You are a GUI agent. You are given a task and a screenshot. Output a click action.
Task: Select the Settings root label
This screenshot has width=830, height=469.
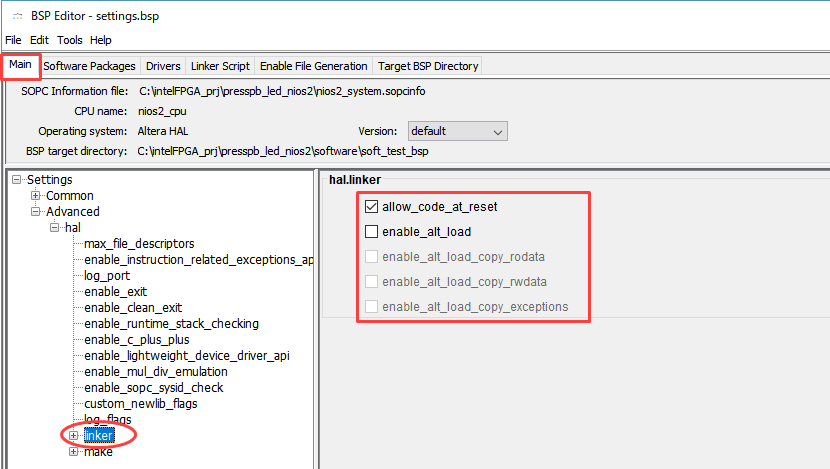[x=50, y=180]
